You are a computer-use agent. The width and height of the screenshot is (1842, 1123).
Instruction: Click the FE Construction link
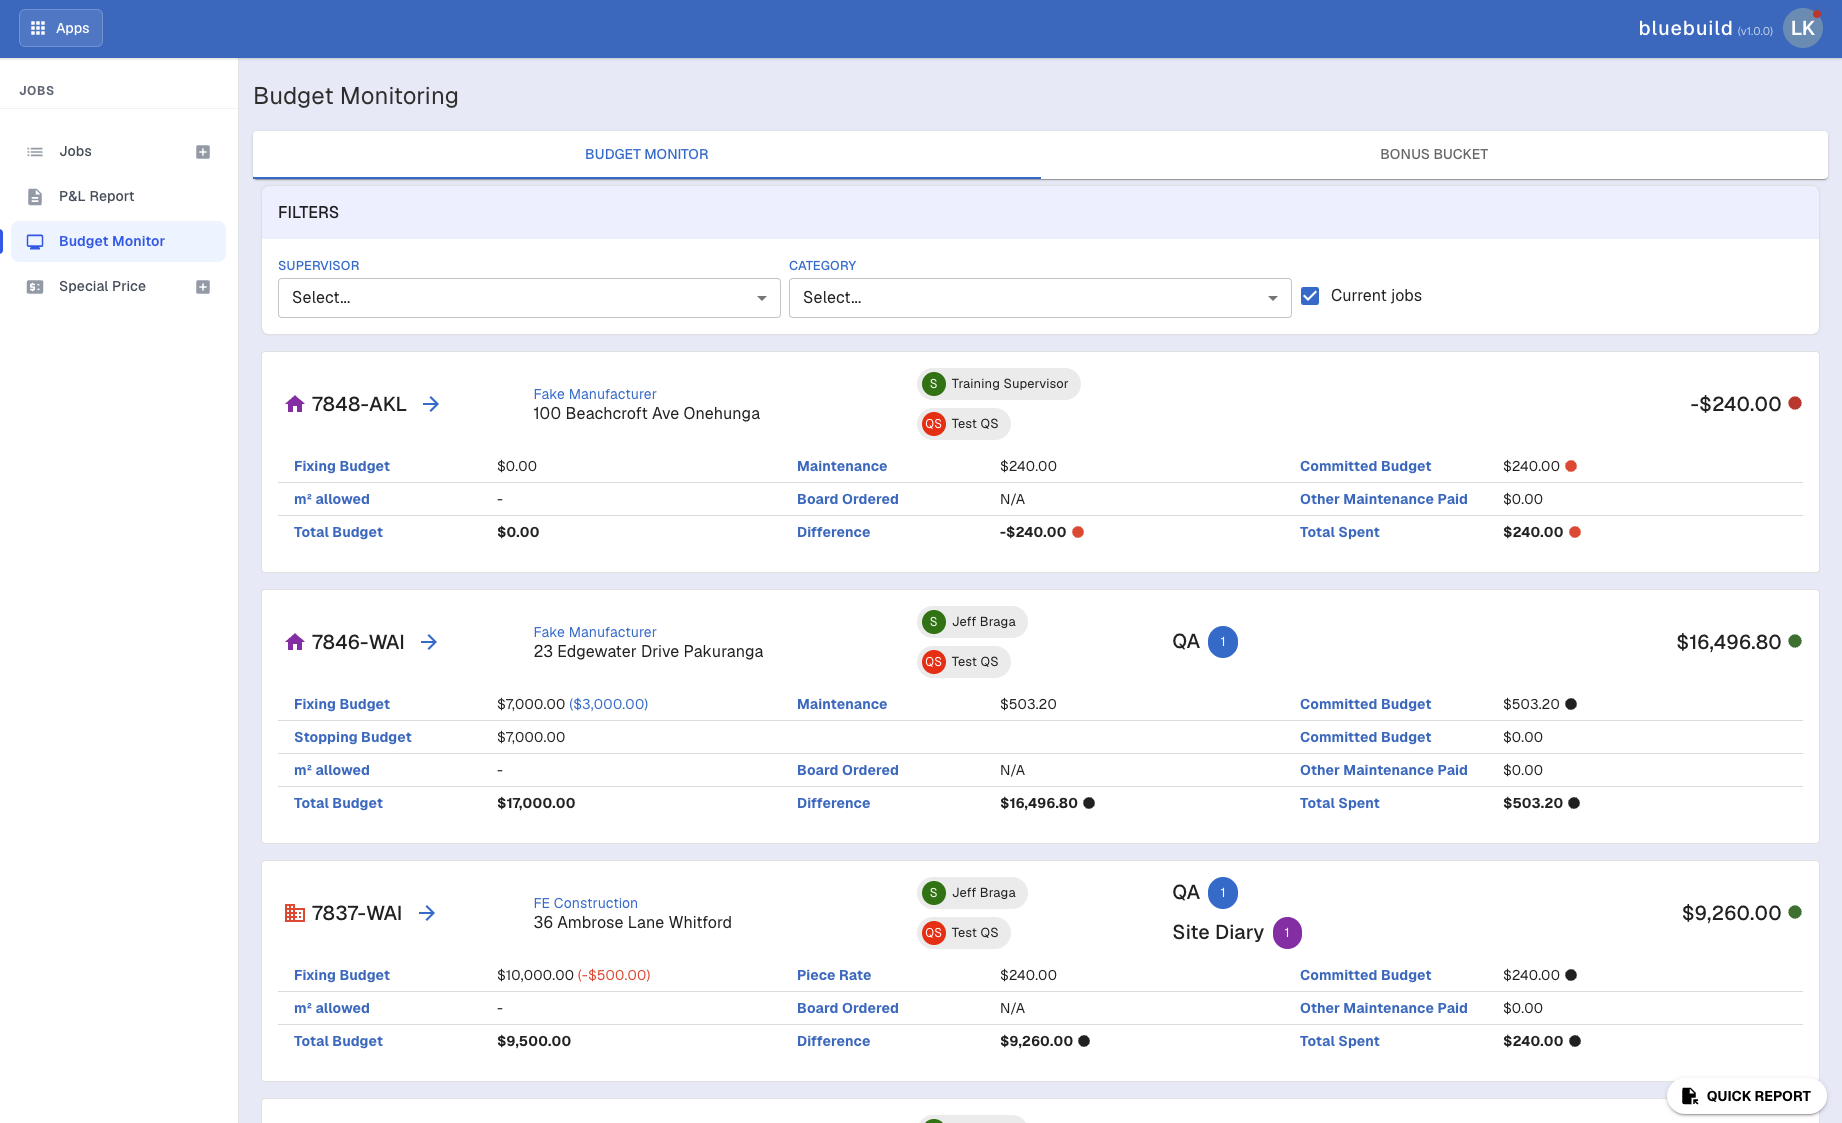click(x=586, y=903)
